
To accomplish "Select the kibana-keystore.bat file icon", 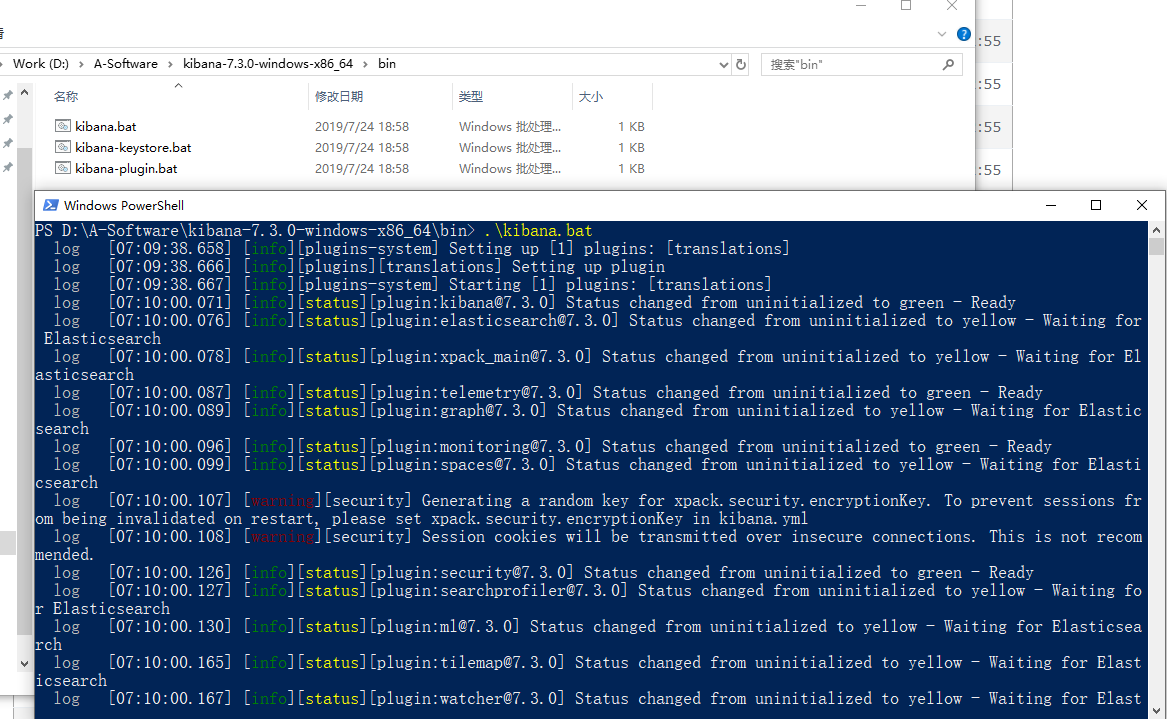I will coord(63,147).
